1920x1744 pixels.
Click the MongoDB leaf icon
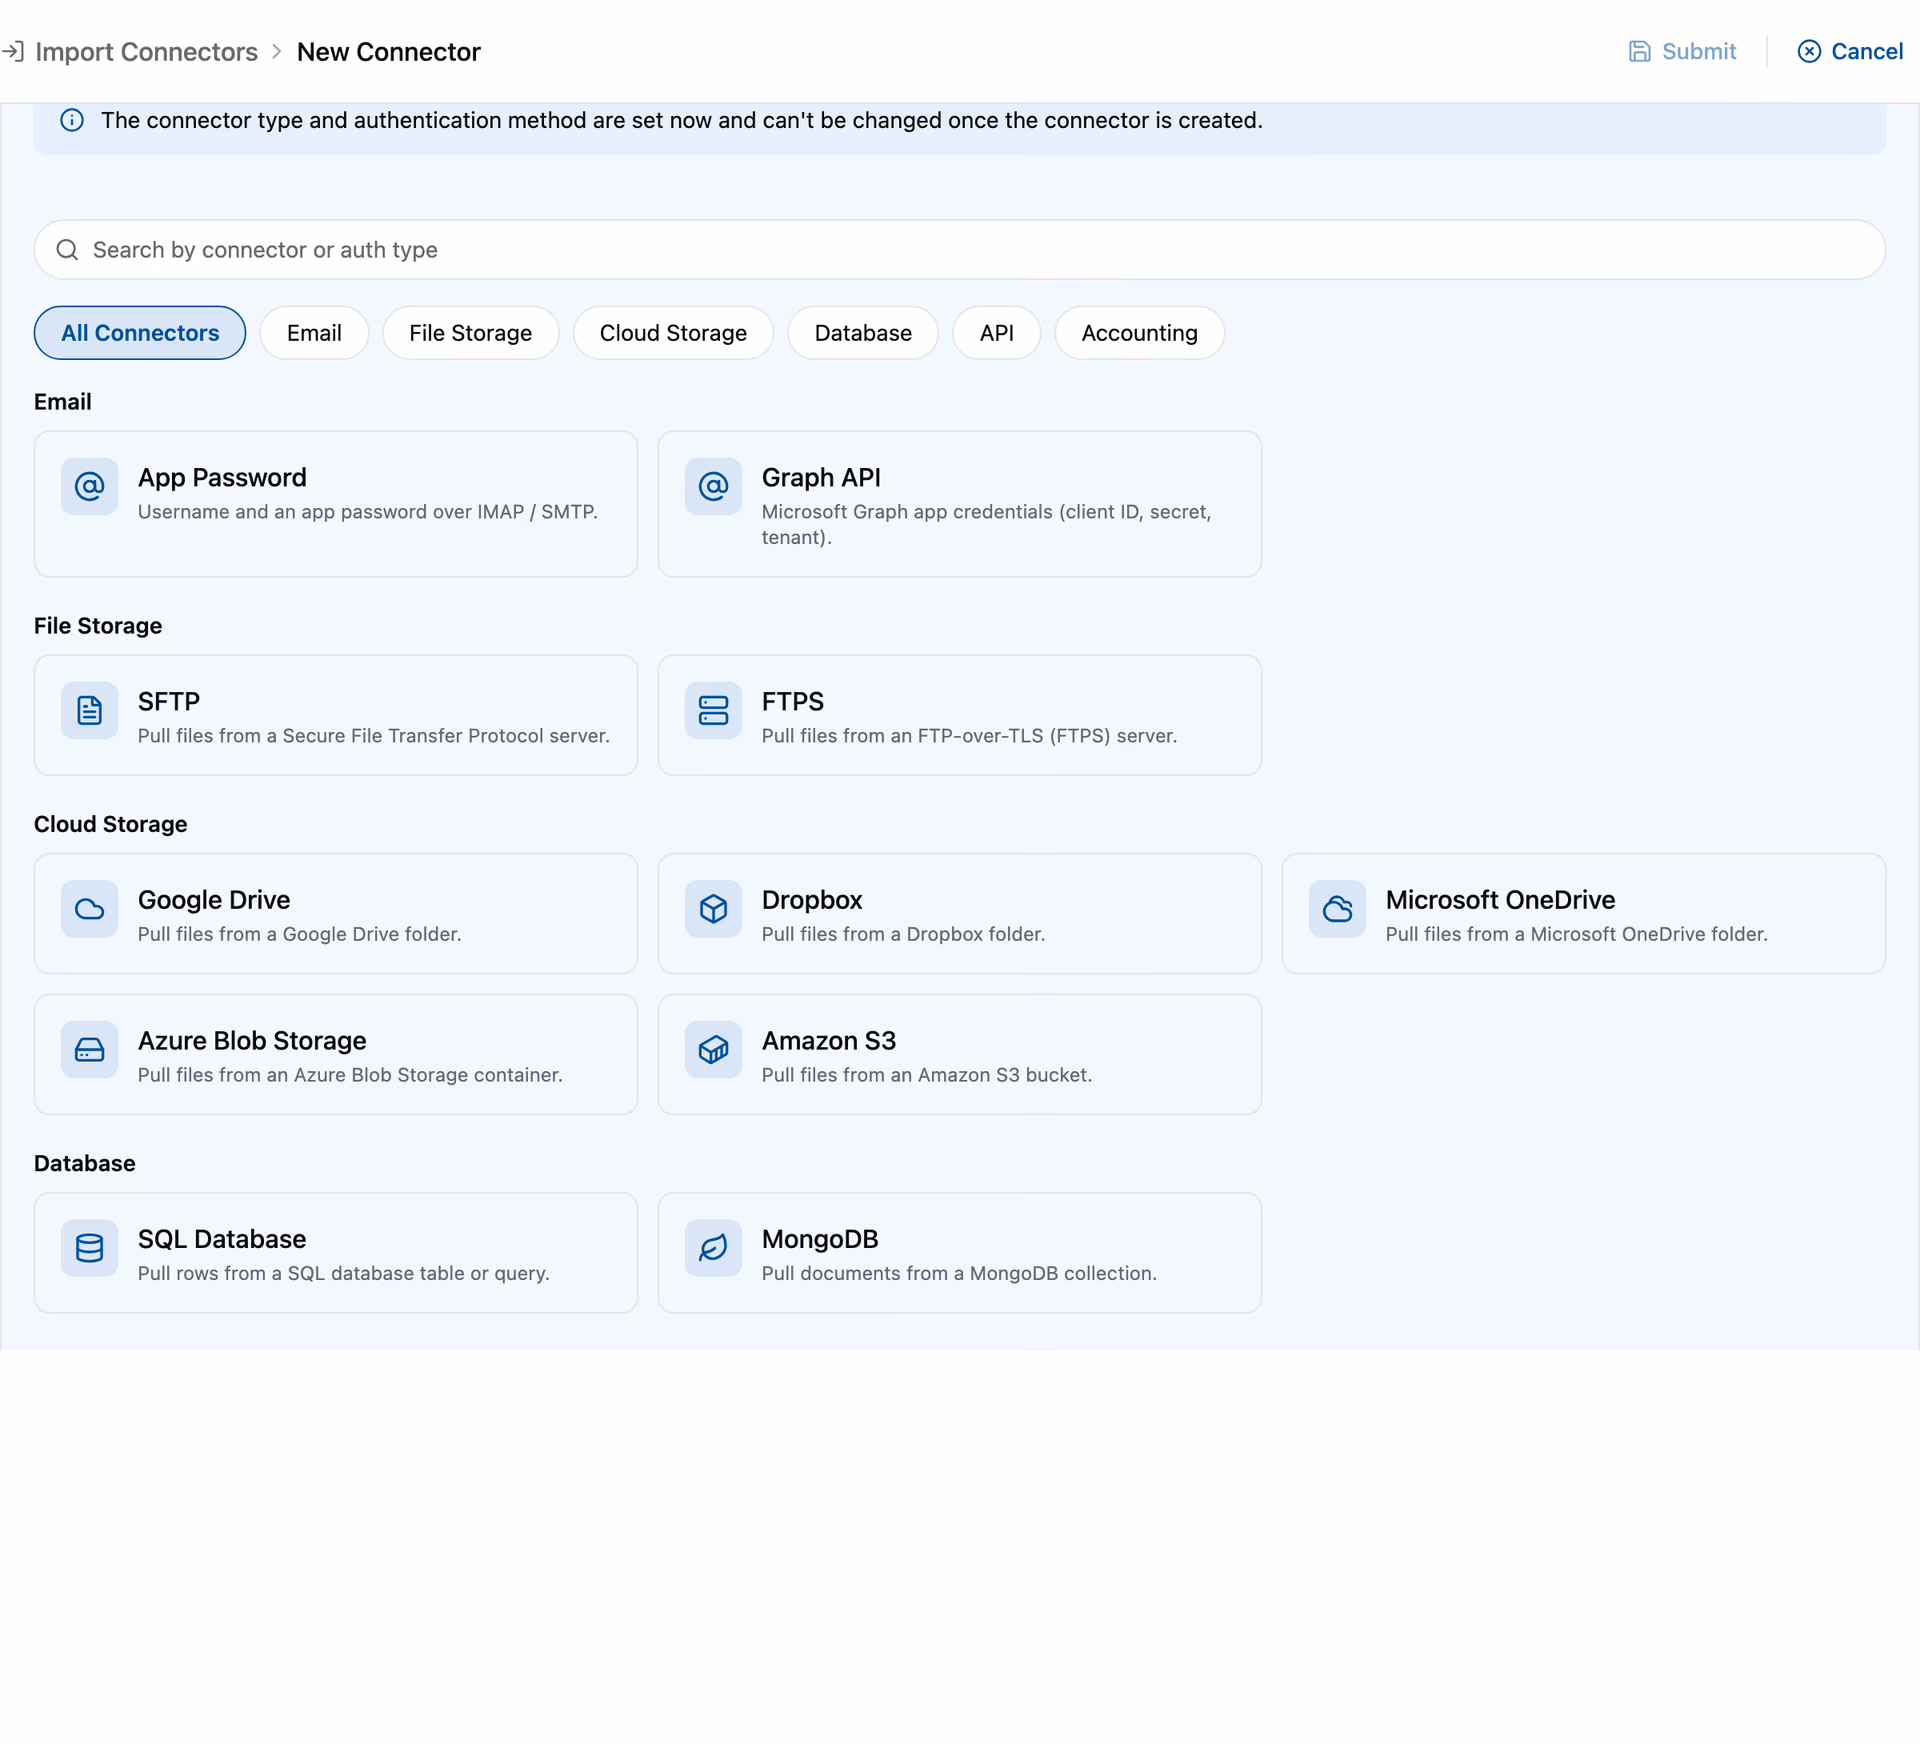(713, 1248)
